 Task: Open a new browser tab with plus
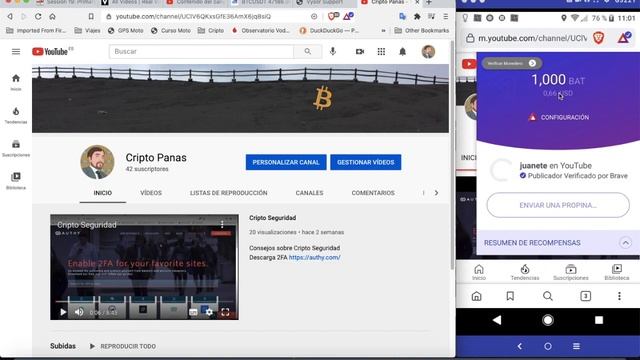click(x=429, y=2)
